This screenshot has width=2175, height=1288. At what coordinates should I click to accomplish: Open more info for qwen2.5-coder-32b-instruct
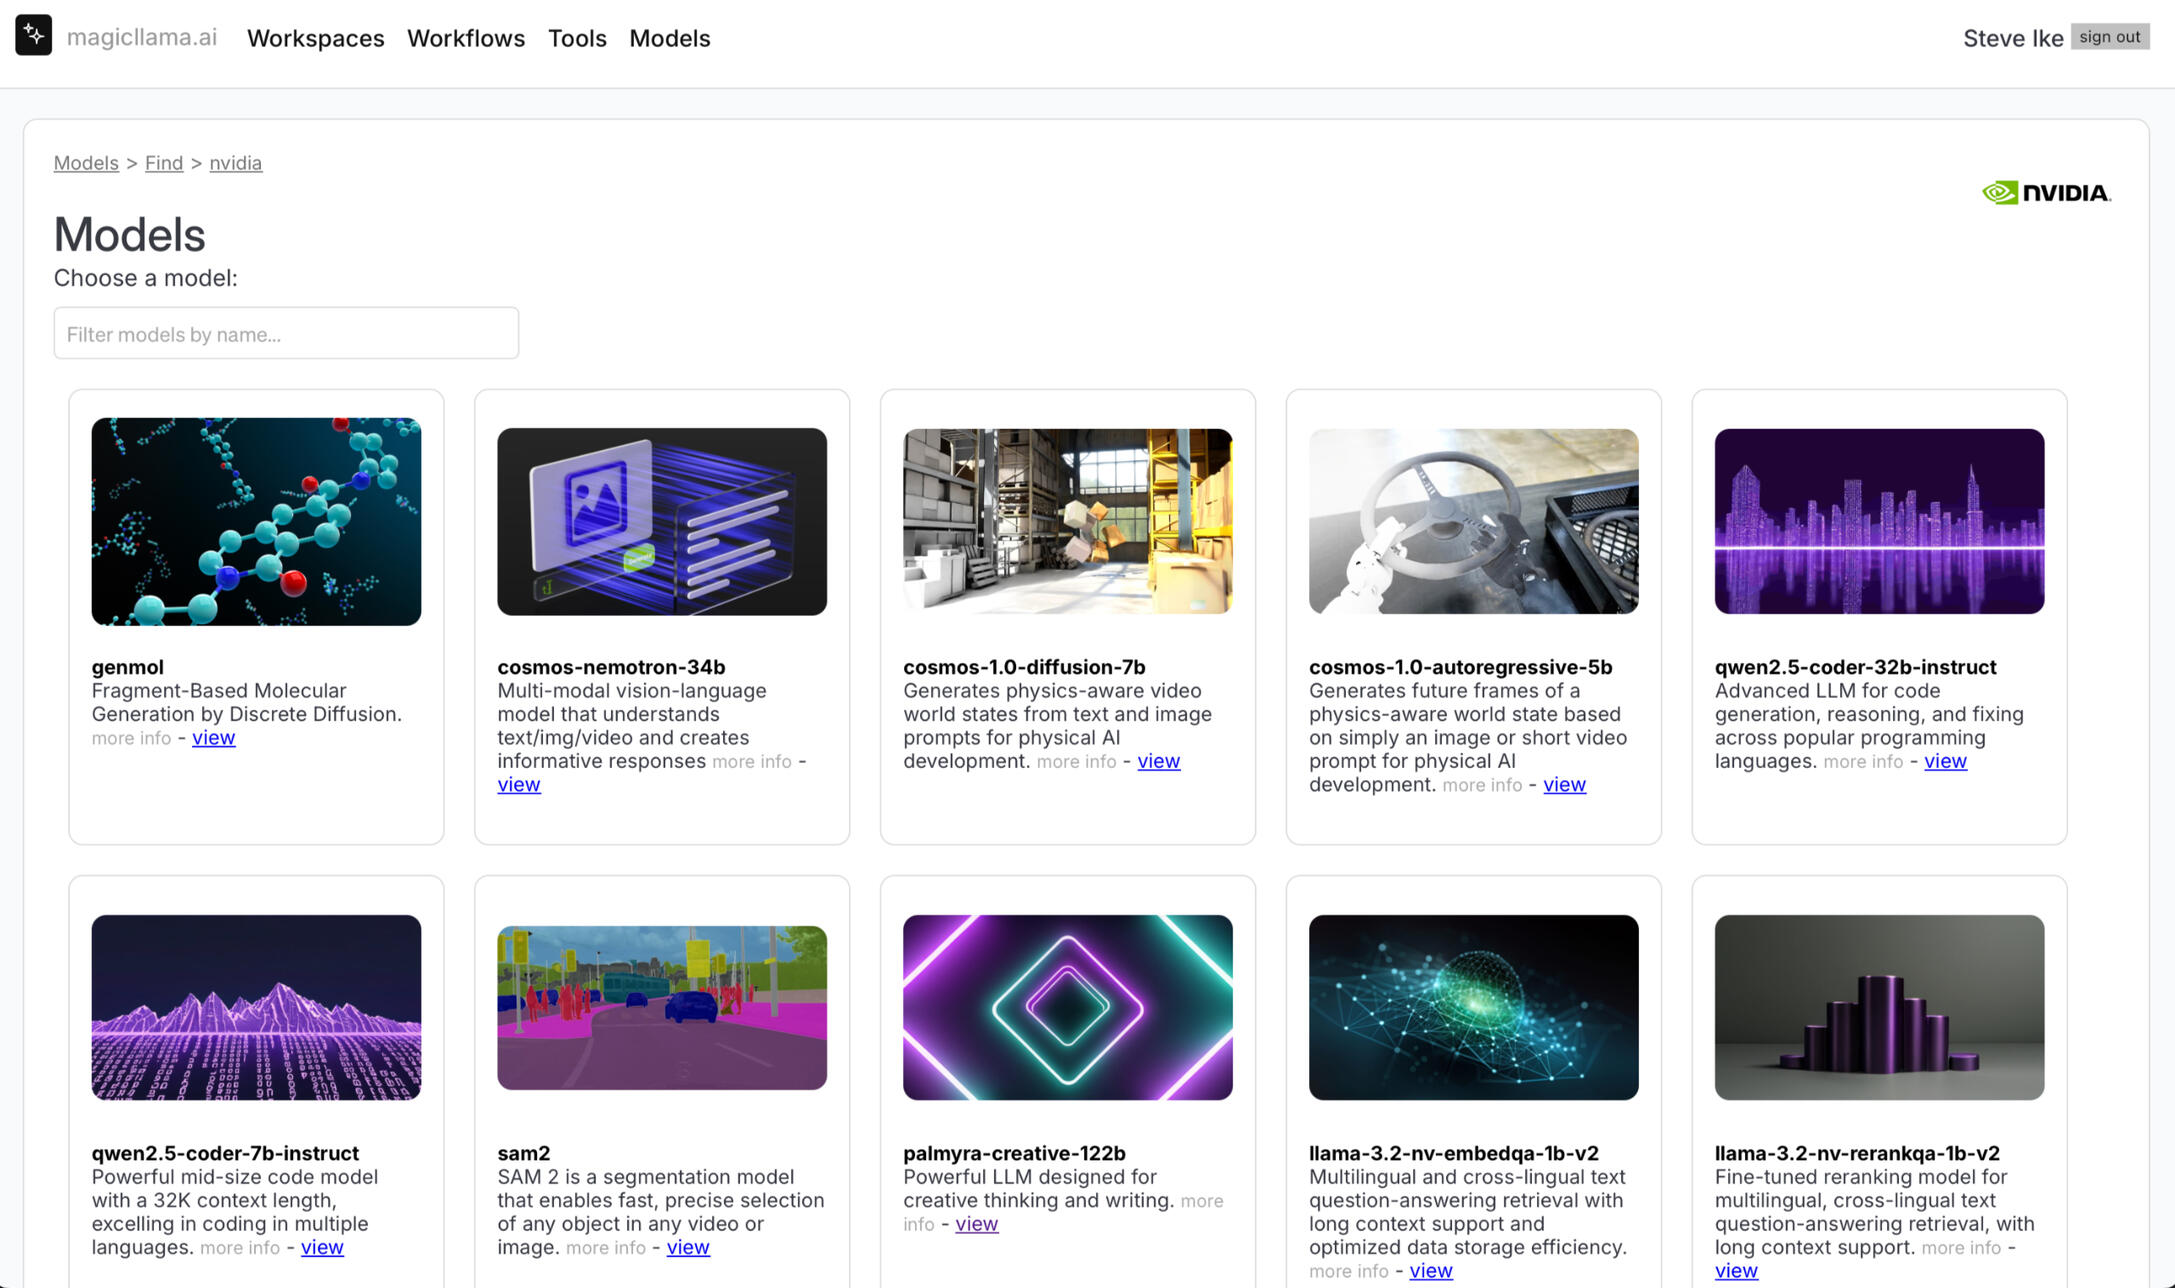click(1862, 762)
